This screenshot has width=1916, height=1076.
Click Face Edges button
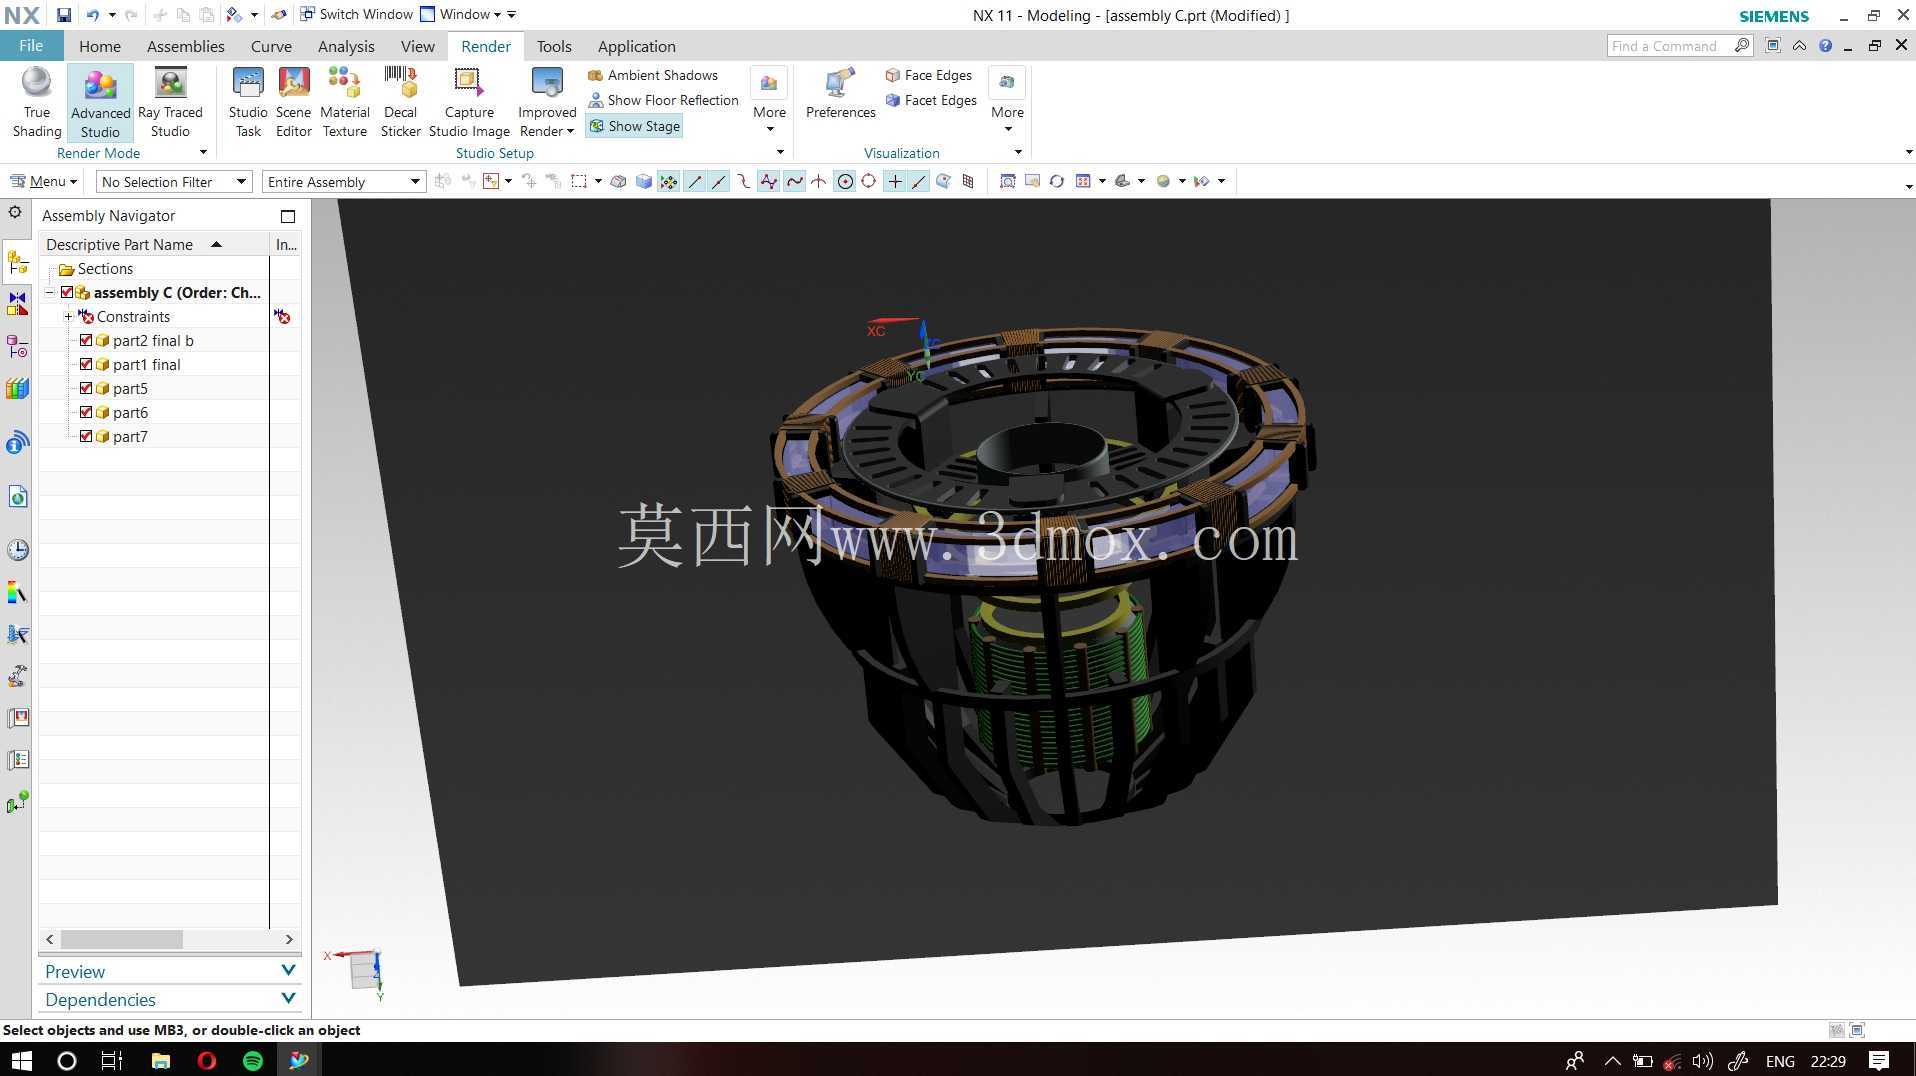928,75
